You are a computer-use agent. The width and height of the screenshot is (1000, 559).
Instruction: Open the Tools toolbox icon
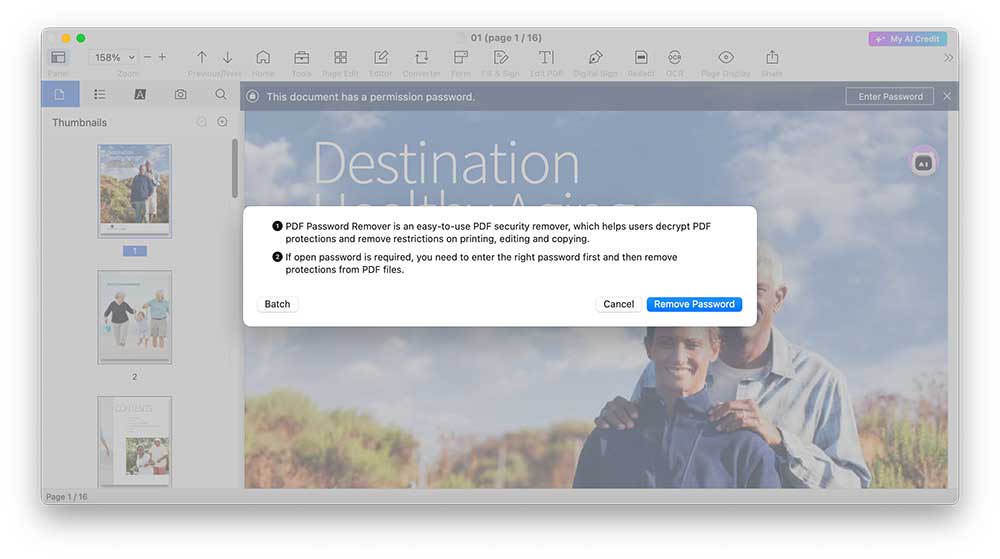point(302,57)
